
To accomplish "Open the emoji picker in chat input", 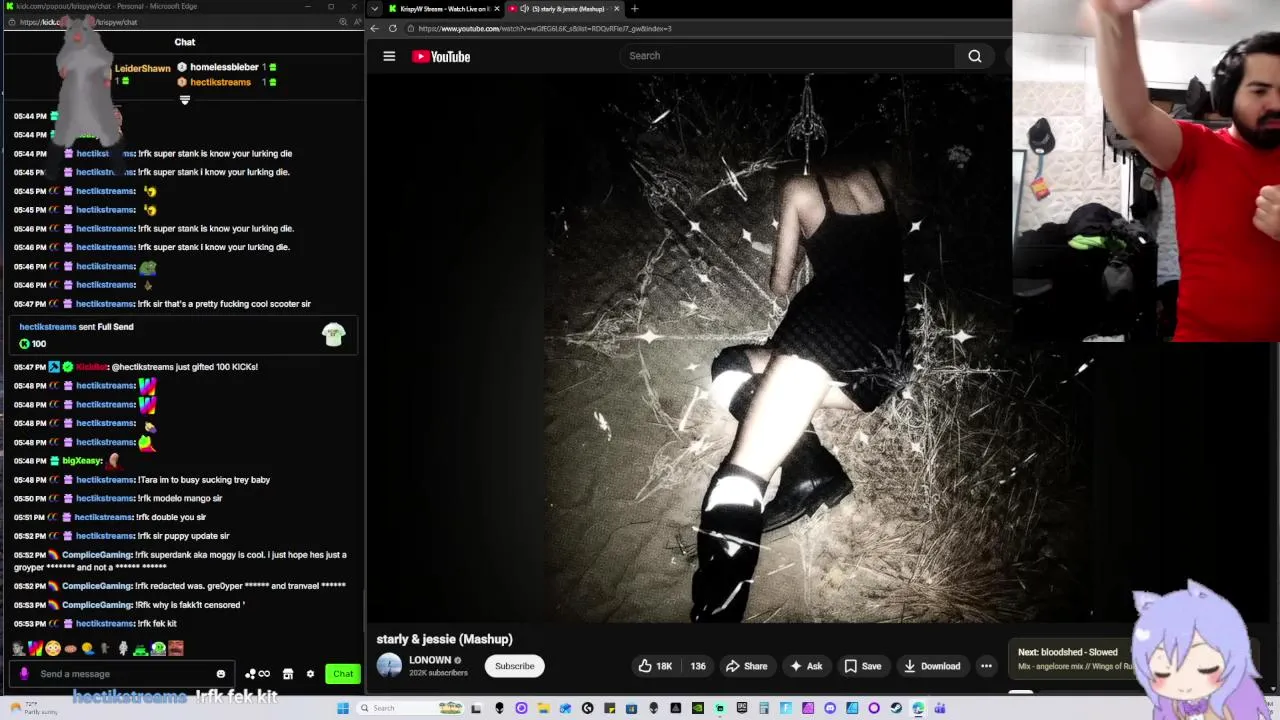I will 221,674.
